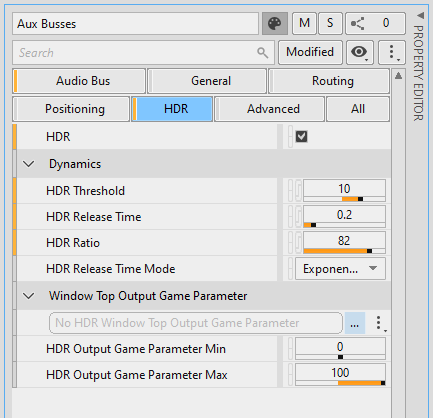Click the share references icon
The image size is (433, 418).
pos(357,24)
